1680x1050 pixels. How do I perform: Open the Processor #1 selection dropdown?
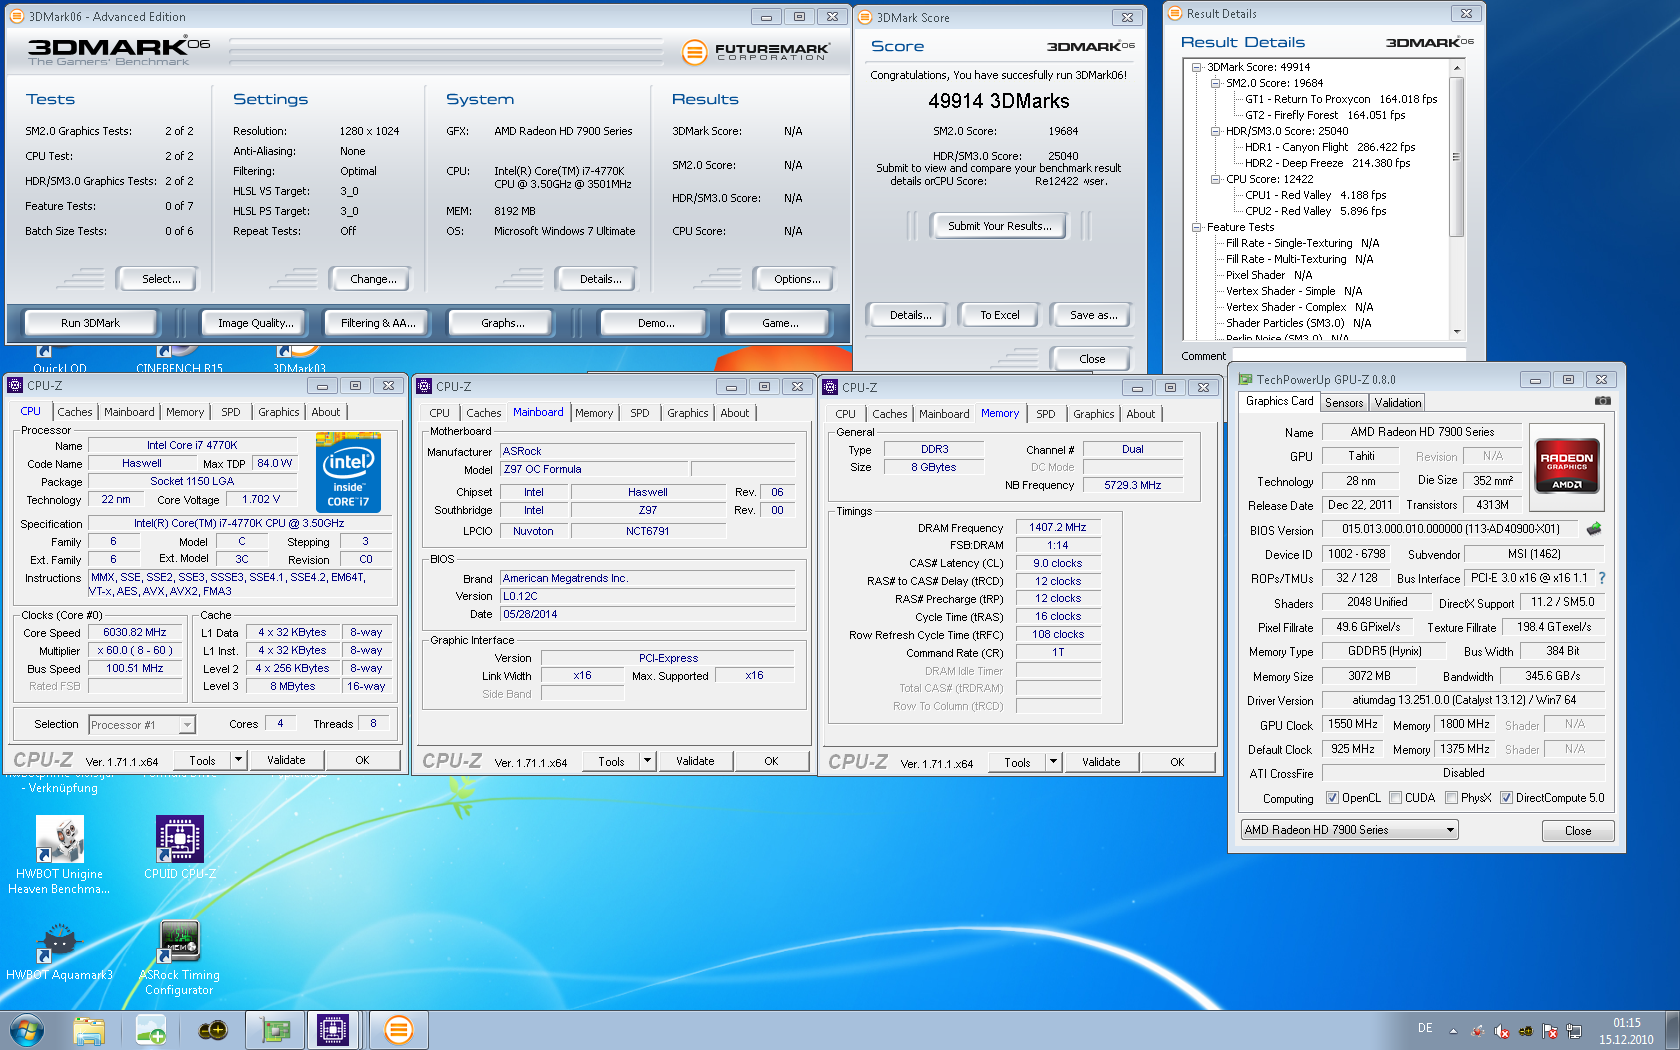[142, 725]
